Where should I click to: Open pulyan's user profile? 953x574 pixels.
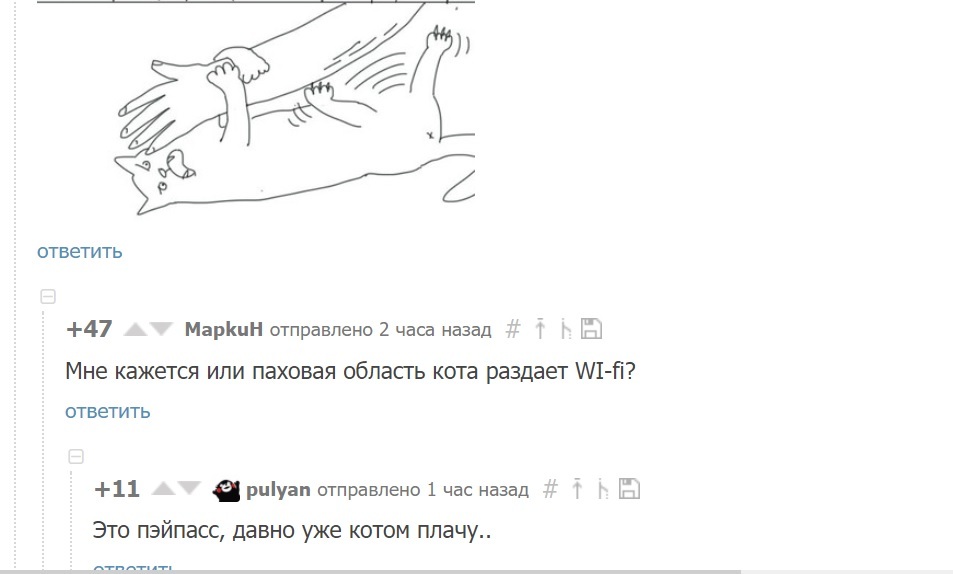(x=278, y=489)
